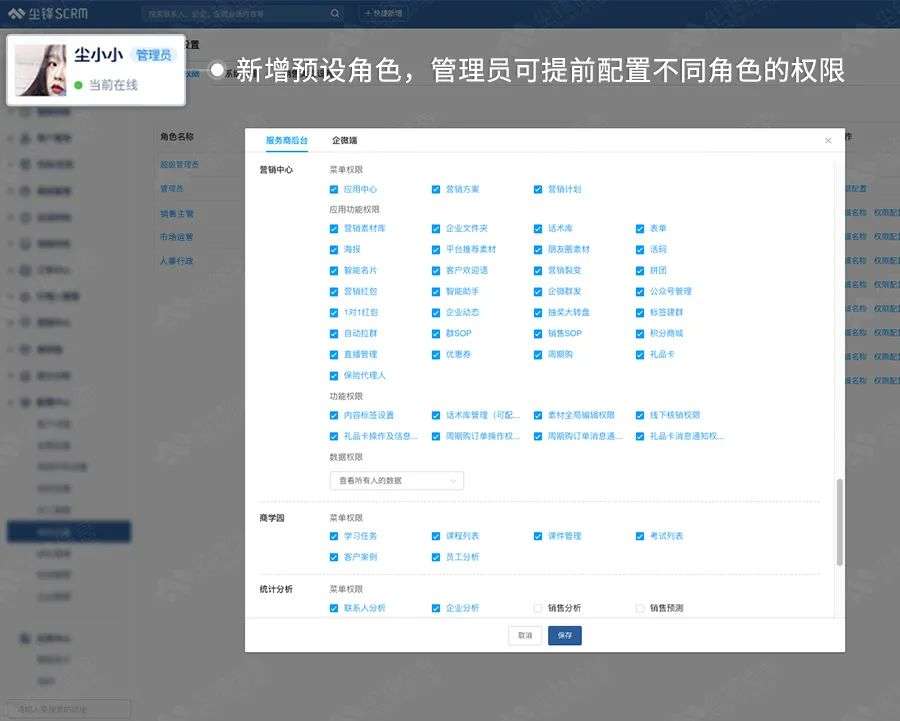The height and width of the screenshot is (721, 900).
Task: Click the search magnifier icon in top bar
Action: pos(335,13)
